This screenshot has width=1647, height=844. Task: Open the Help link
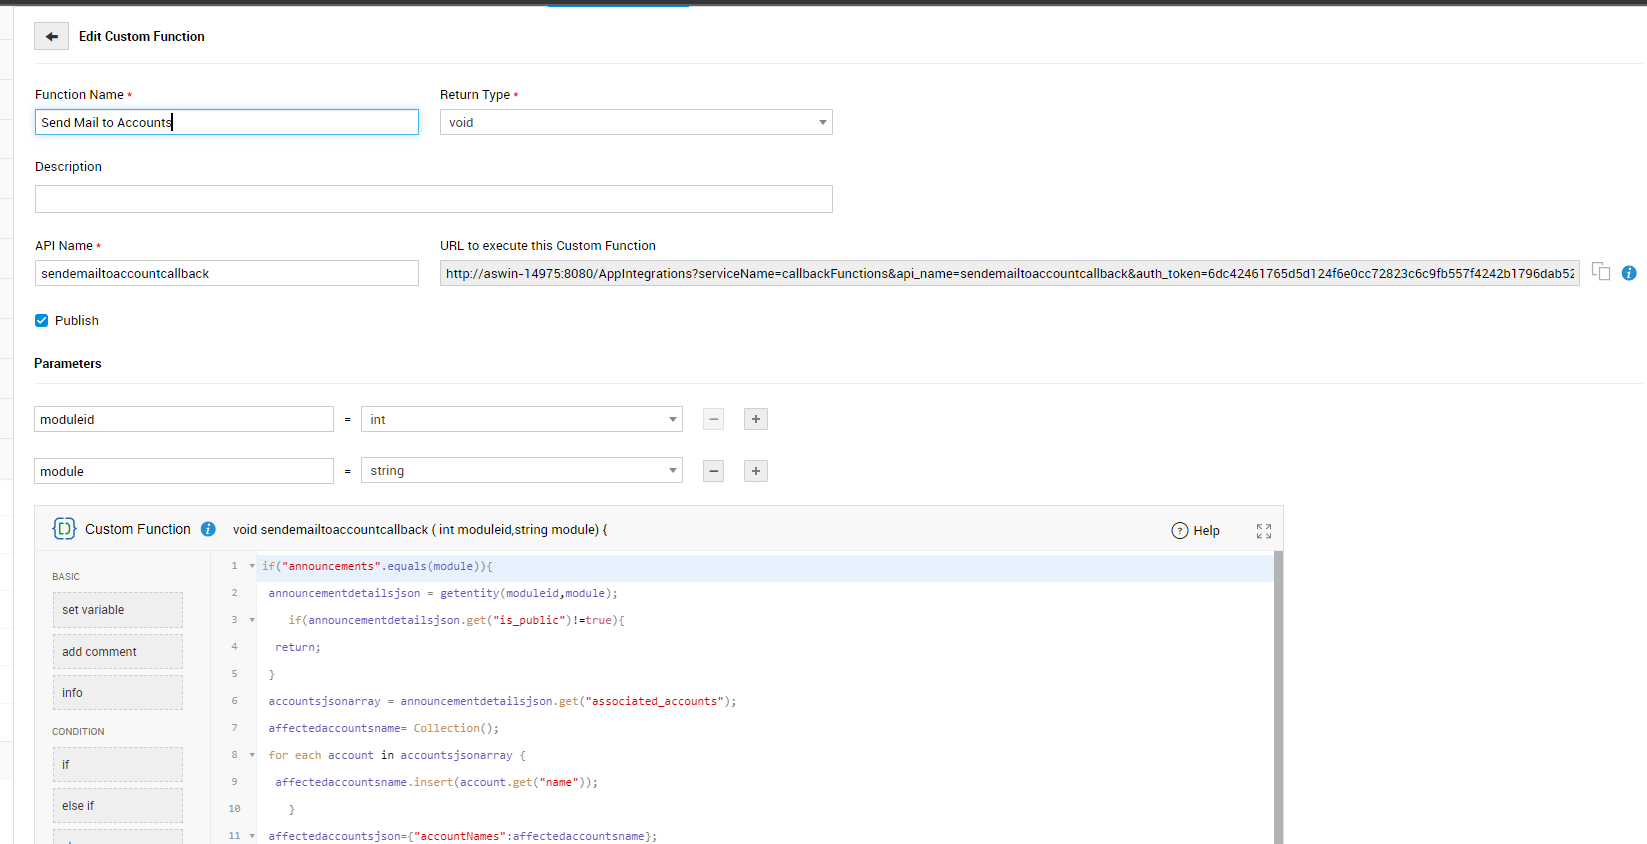1196,531
